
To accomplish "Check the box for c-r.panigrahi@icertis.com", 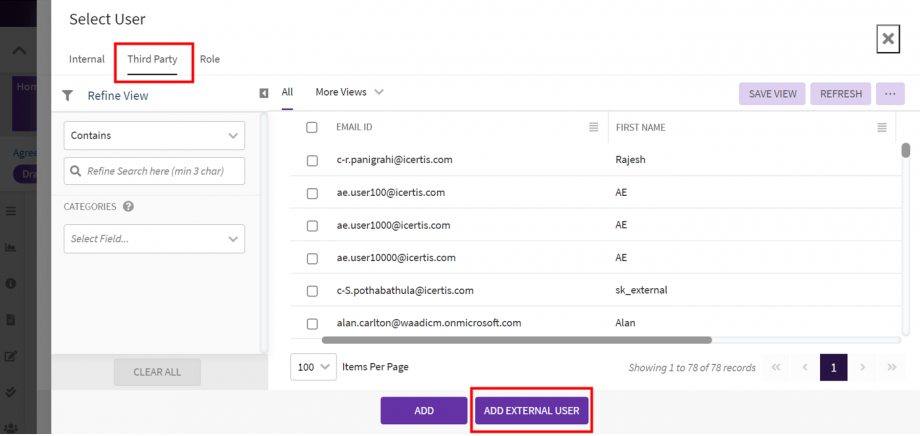I will [312, 160].
